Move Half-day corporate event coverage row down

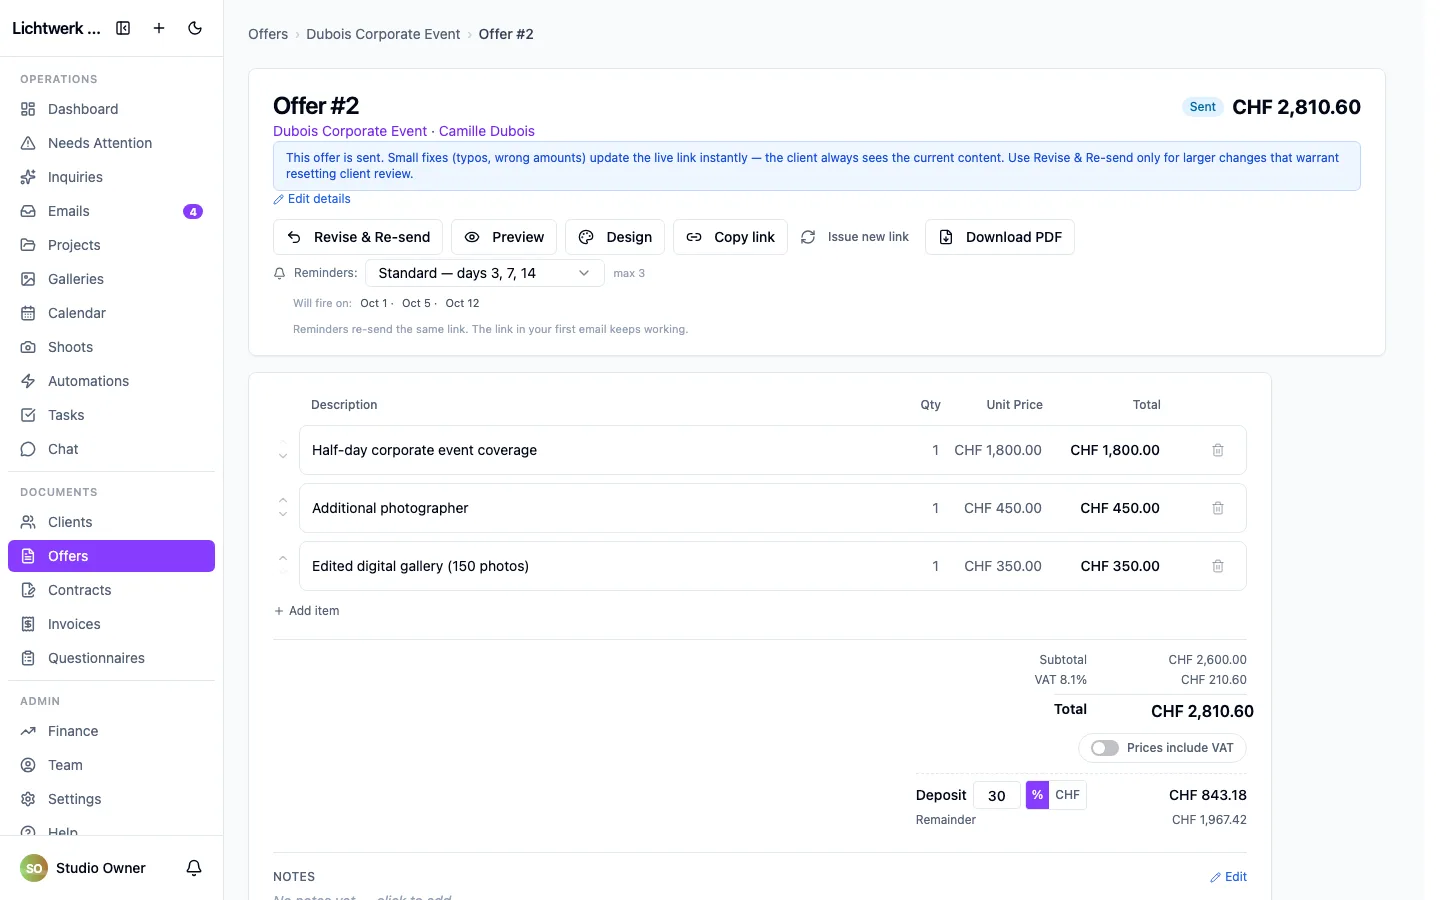(283, 457)
